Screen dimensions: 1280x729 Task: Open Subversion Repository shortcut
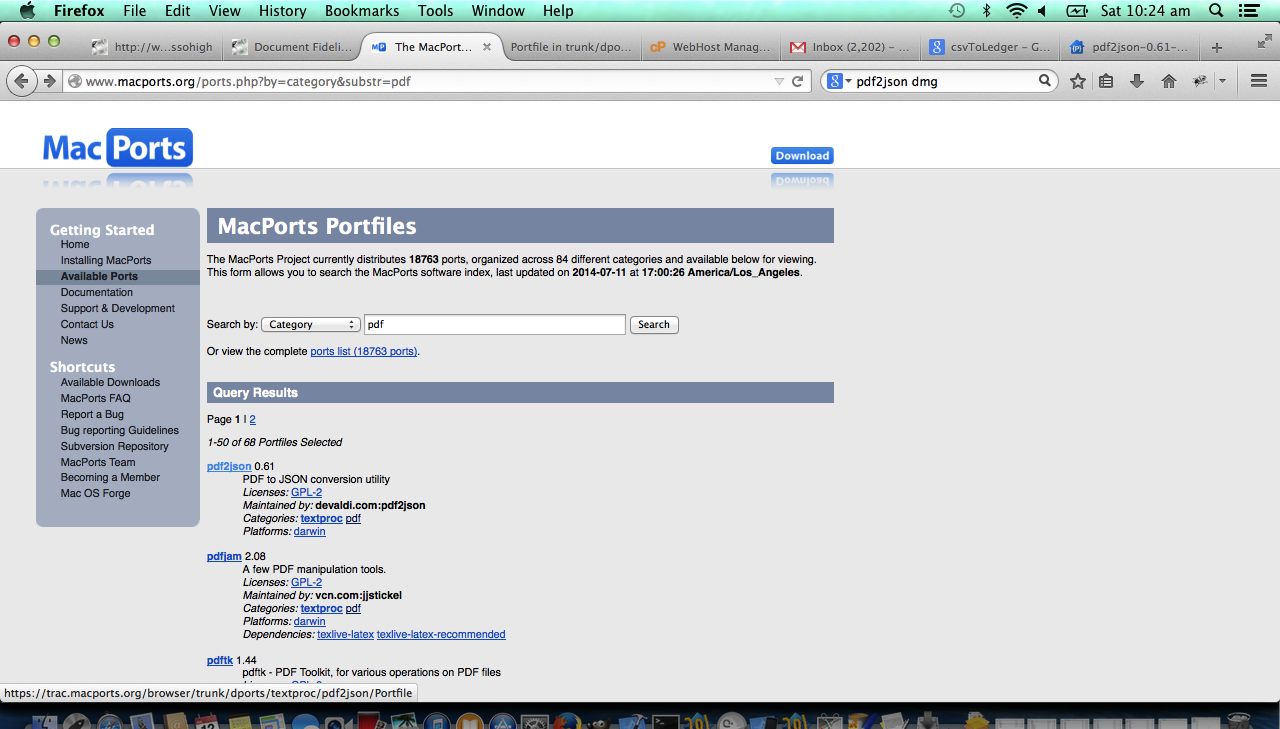tap(115, 446)
